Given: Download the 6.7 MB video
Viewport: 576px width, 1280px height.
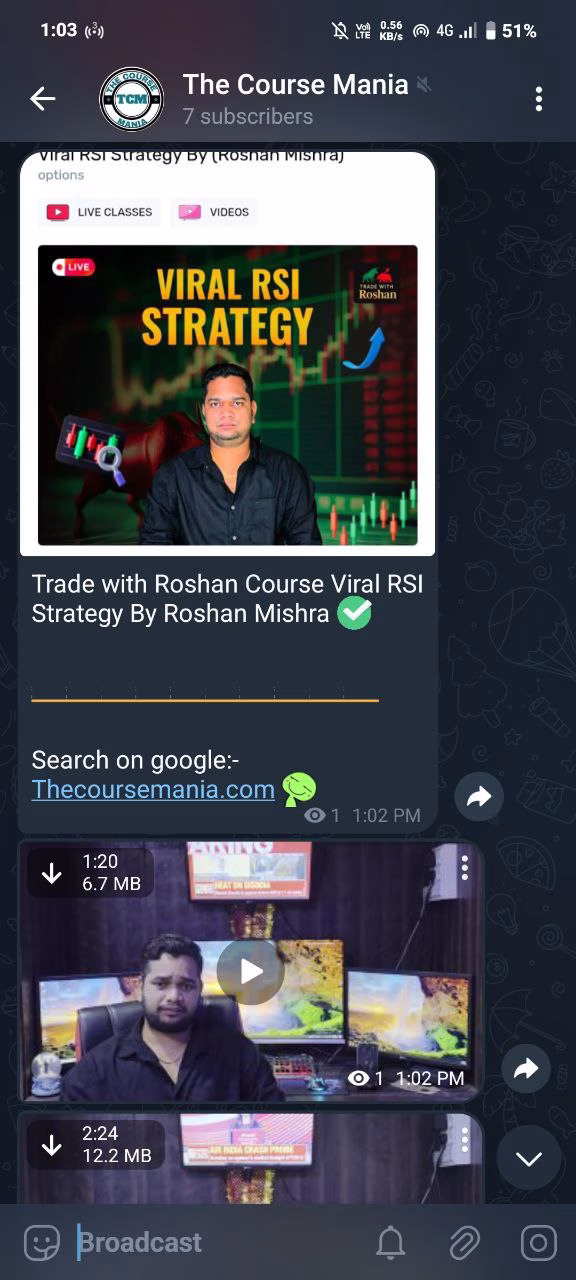Looking at the screenshot, I should click(x=52, y=872).
